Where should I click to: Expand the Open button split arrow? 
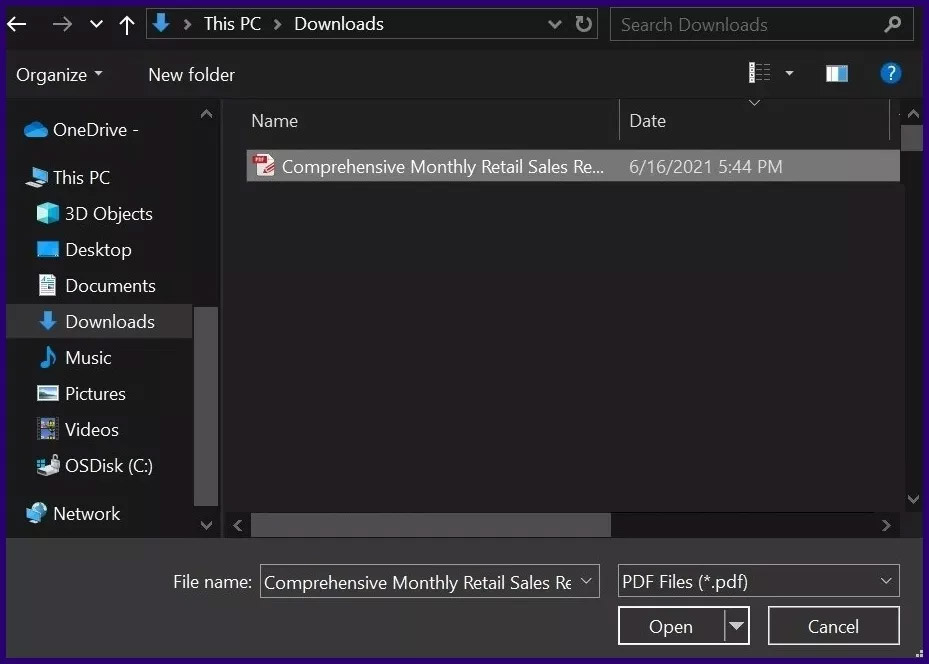[x=737, y=627]
